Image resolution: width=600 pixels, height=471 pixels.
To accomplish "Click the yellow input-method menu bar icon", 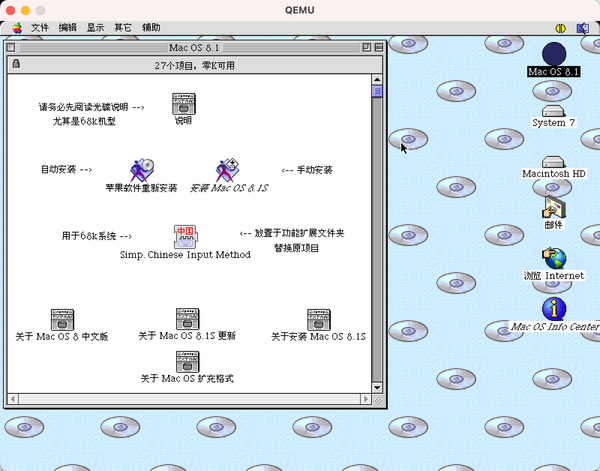I will click(561, 28).
